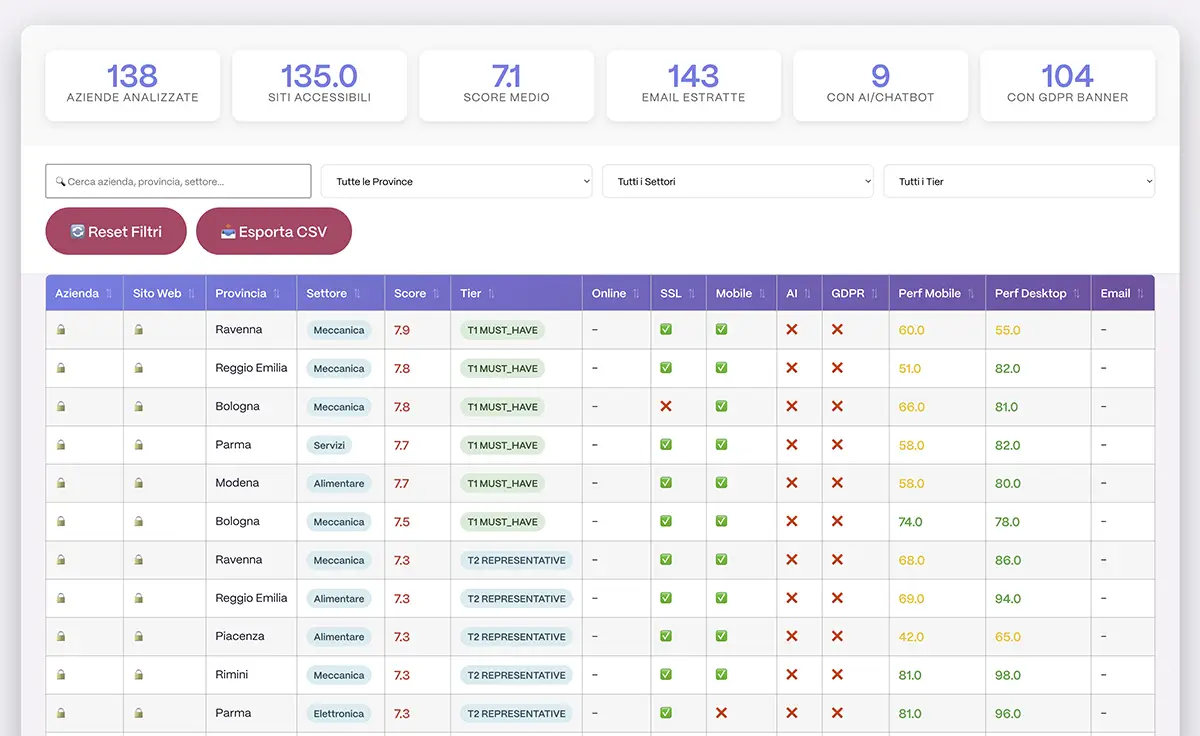1200x736 pixels.
Task: Click the Score column sort arrows
Action: tap(436, 294)
